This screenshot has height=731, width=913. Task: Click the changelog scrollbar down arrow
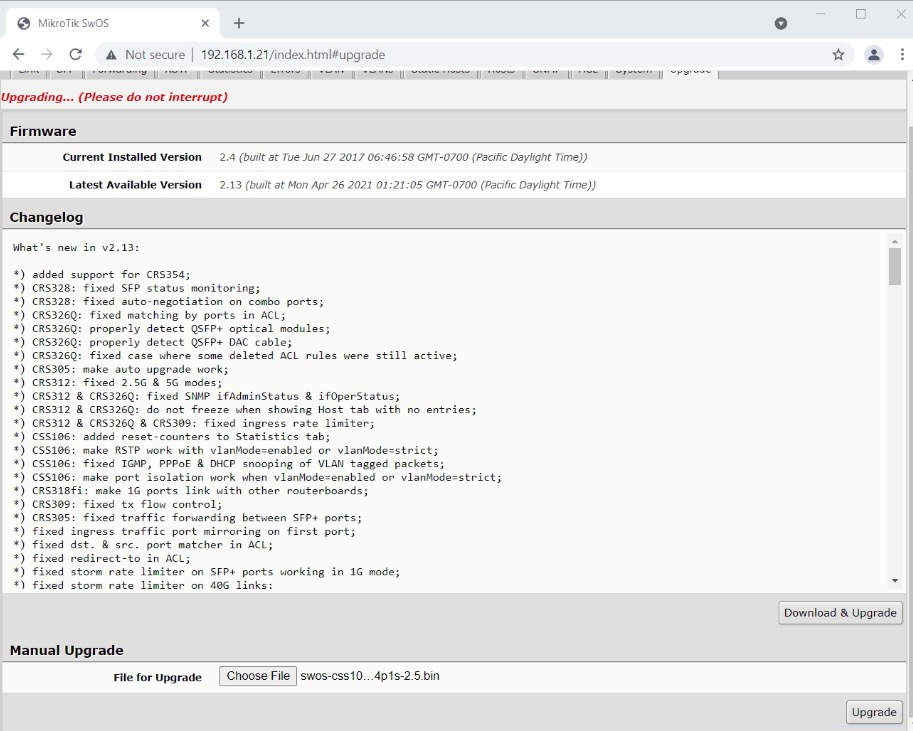(x=894, y=581)
